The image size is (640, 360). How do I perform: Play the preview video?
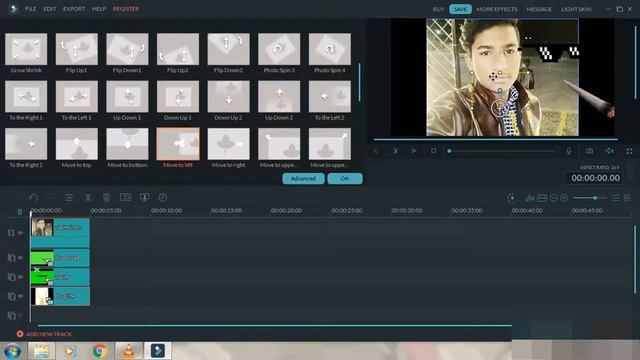tap(414, 151)
